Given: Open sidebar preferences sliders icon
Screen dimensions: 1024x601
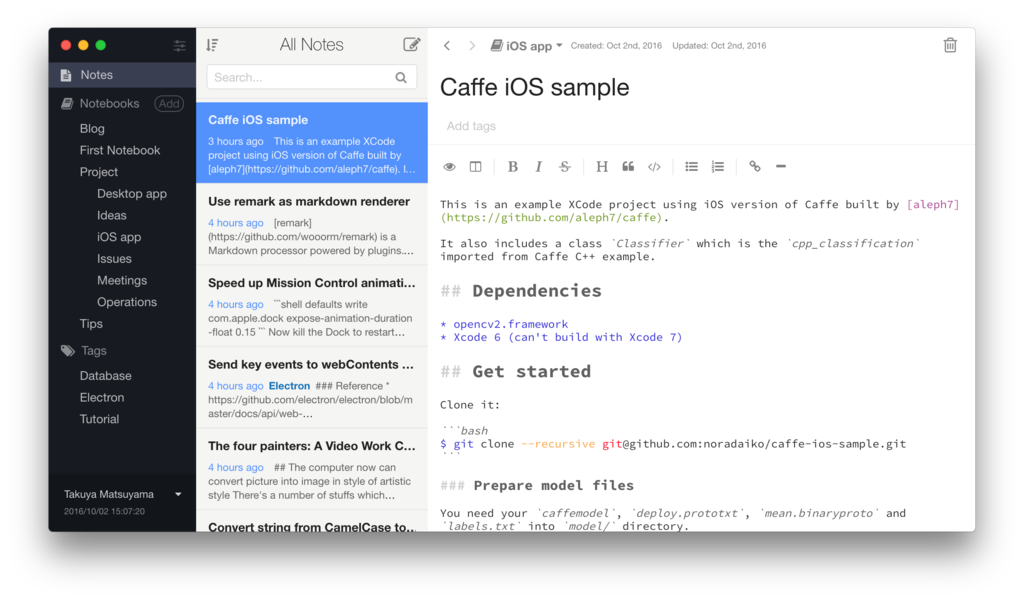Looking at the screenshot, I should click(180, 45).
